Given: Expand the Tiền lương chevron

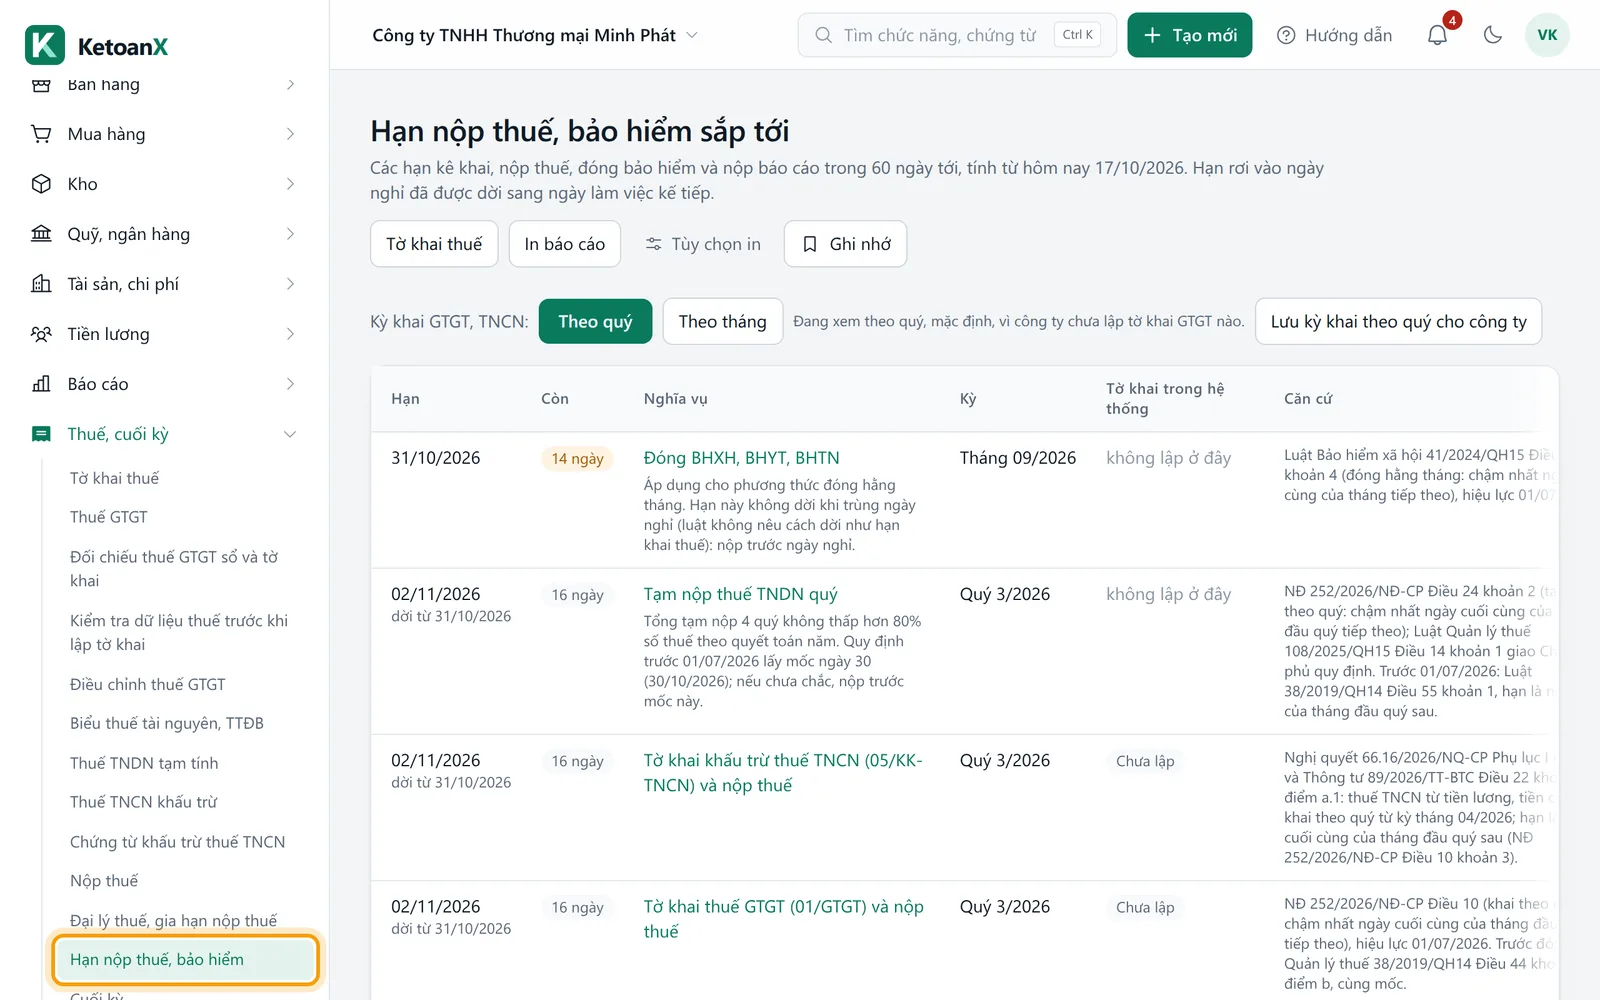Looking at the screenshot, I should (291, 334).
